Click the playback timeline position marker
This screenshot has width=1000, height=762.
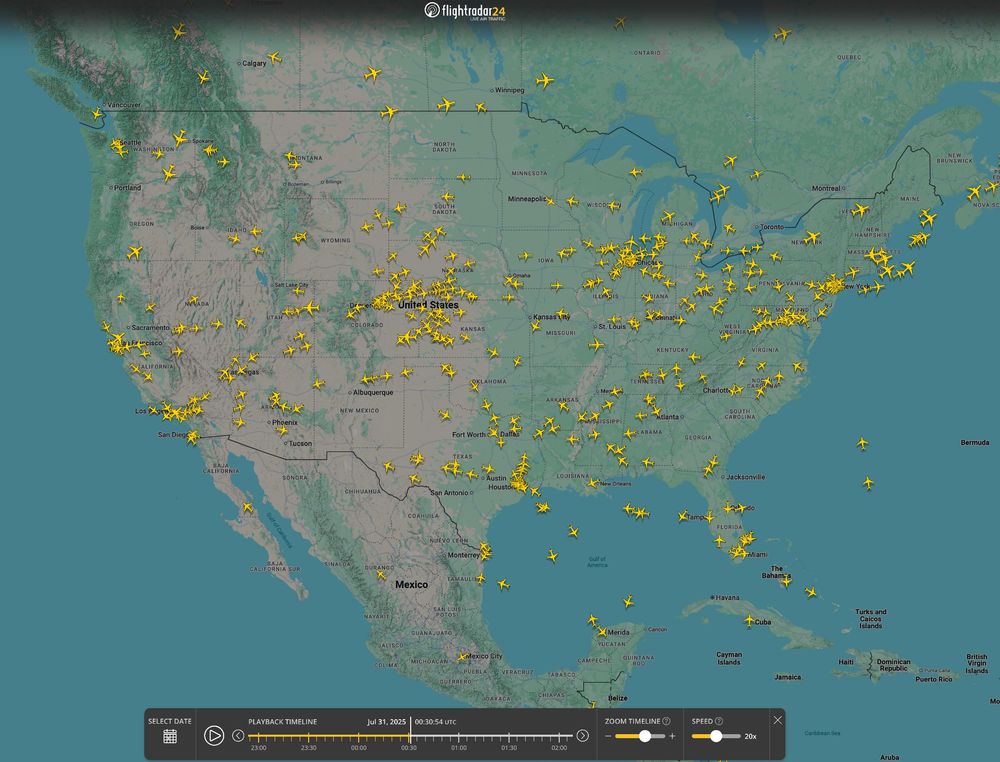click(x=410, y=729)
